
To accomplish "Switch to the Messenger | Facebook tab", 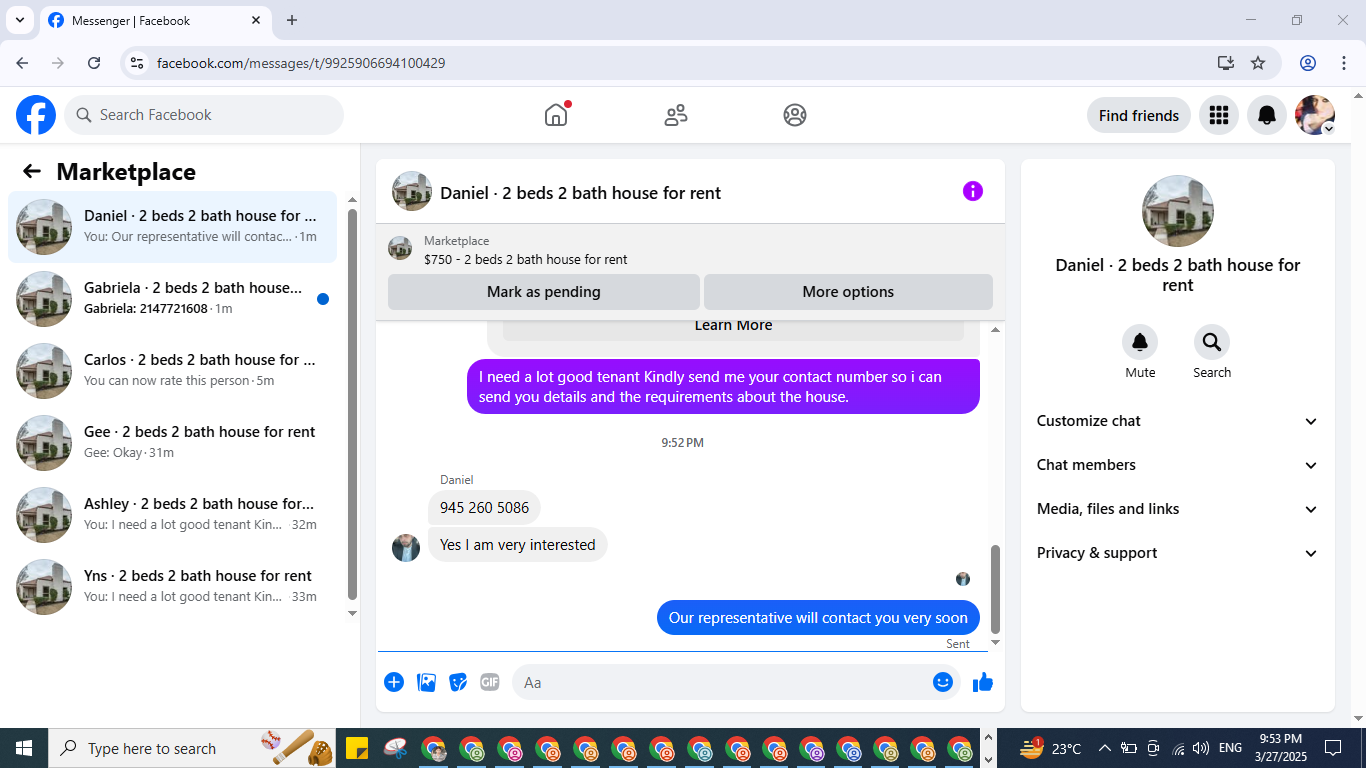I will pyautogui.click(x=155, y=21).
